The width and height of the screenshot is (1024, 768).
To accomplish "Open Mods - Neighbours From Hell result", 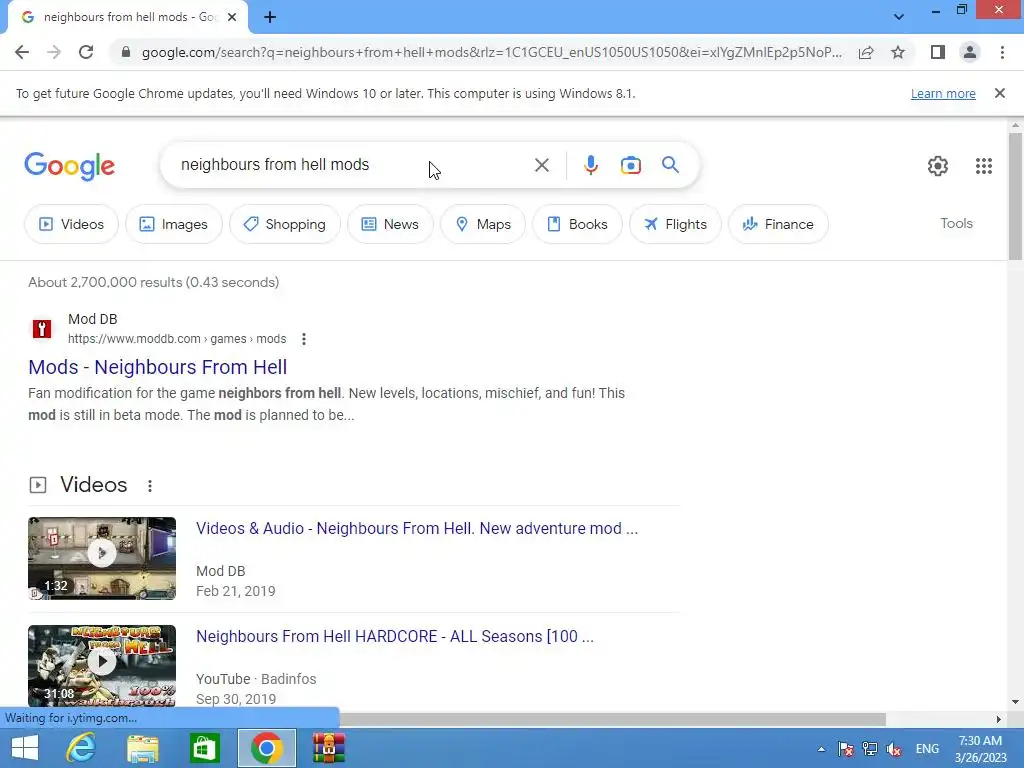I will 157,367.
